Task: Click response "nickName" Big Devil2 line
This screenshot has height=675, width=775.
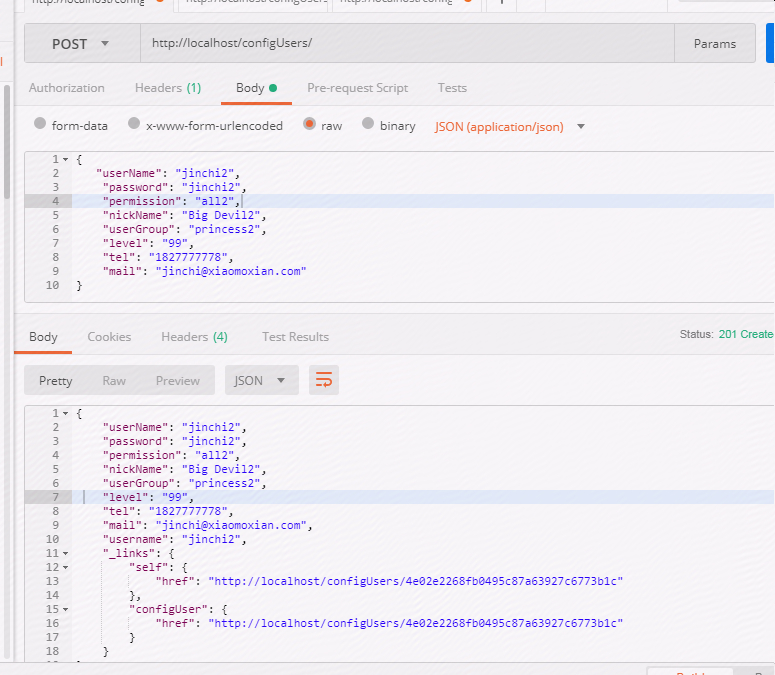Action: (x=184, y=469)
